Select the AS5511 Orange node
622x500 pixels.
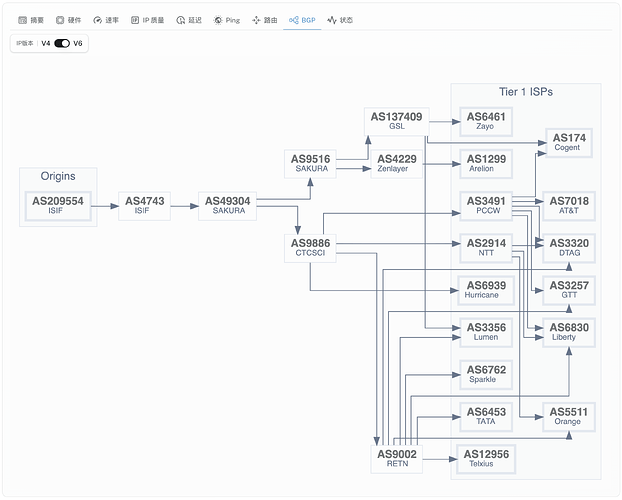click(569, 417)
